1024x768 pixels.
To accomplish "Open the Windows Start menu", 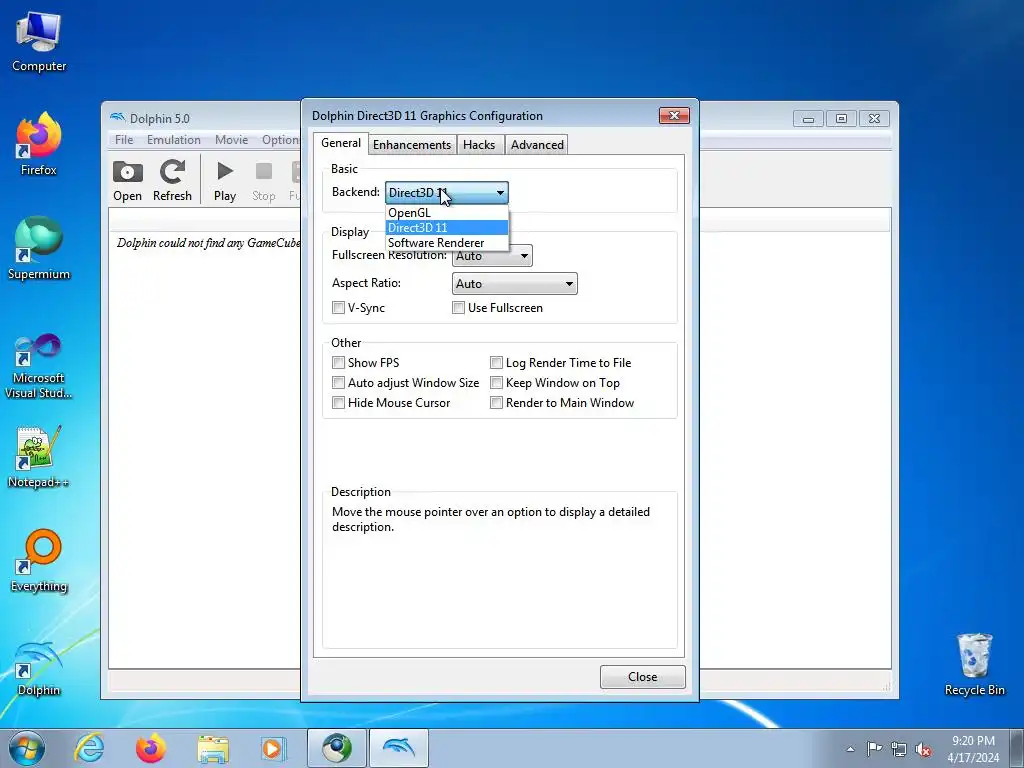I will (x=27, y=748).
